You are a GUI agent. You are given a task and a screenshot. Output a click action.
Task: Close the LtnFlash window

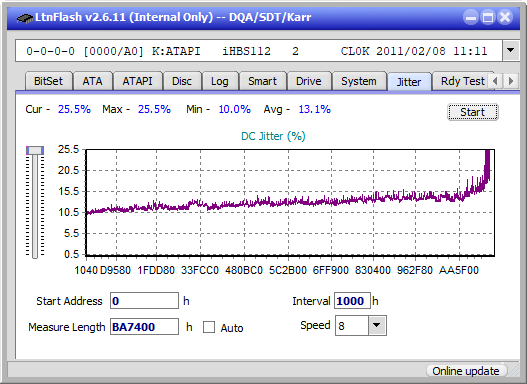505,17
